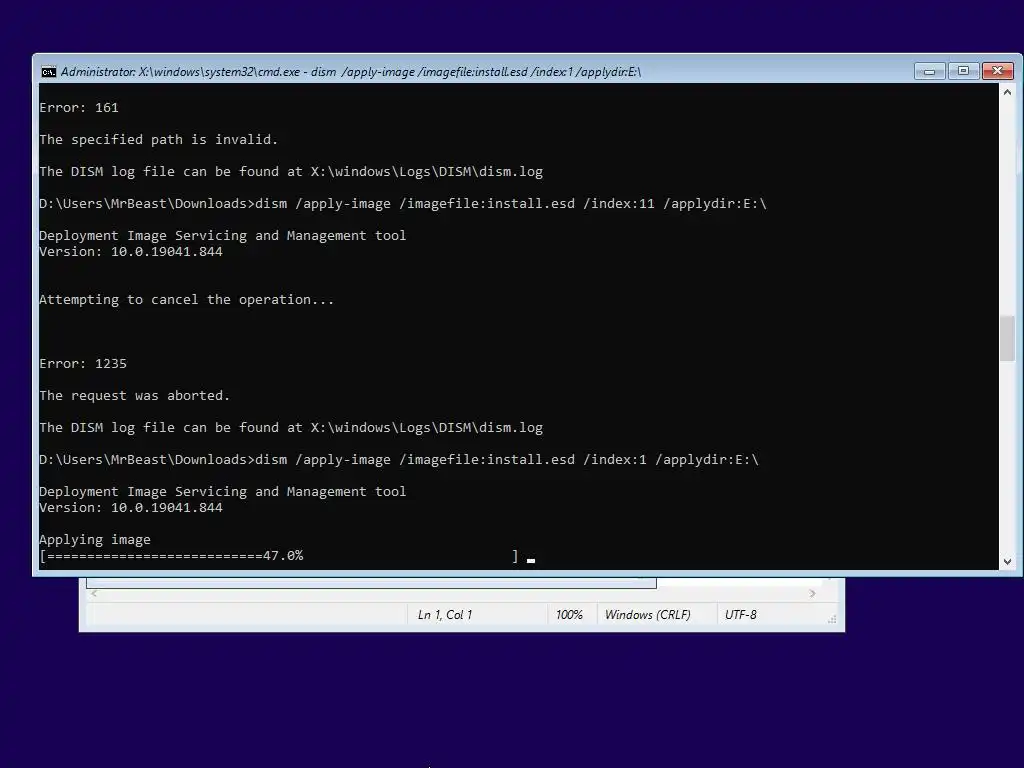Click the 'Error: 161' line
Image resolution: width=1024 pixels, height=768 pixels.
point(79,108)
